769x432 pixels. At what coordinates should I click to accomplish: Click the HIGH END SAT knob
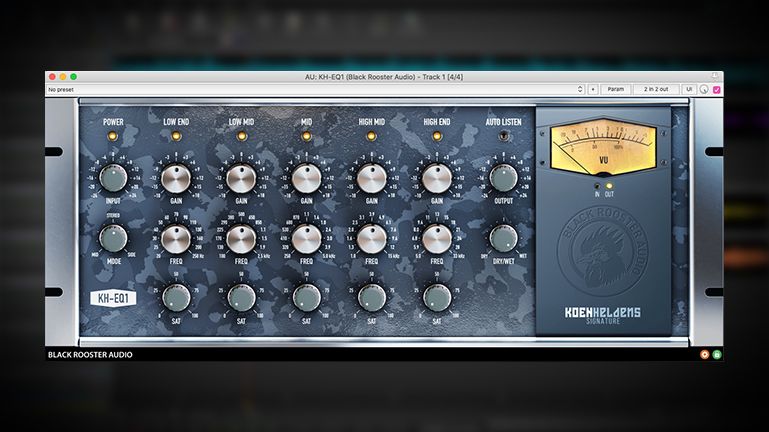coord(437,298)
